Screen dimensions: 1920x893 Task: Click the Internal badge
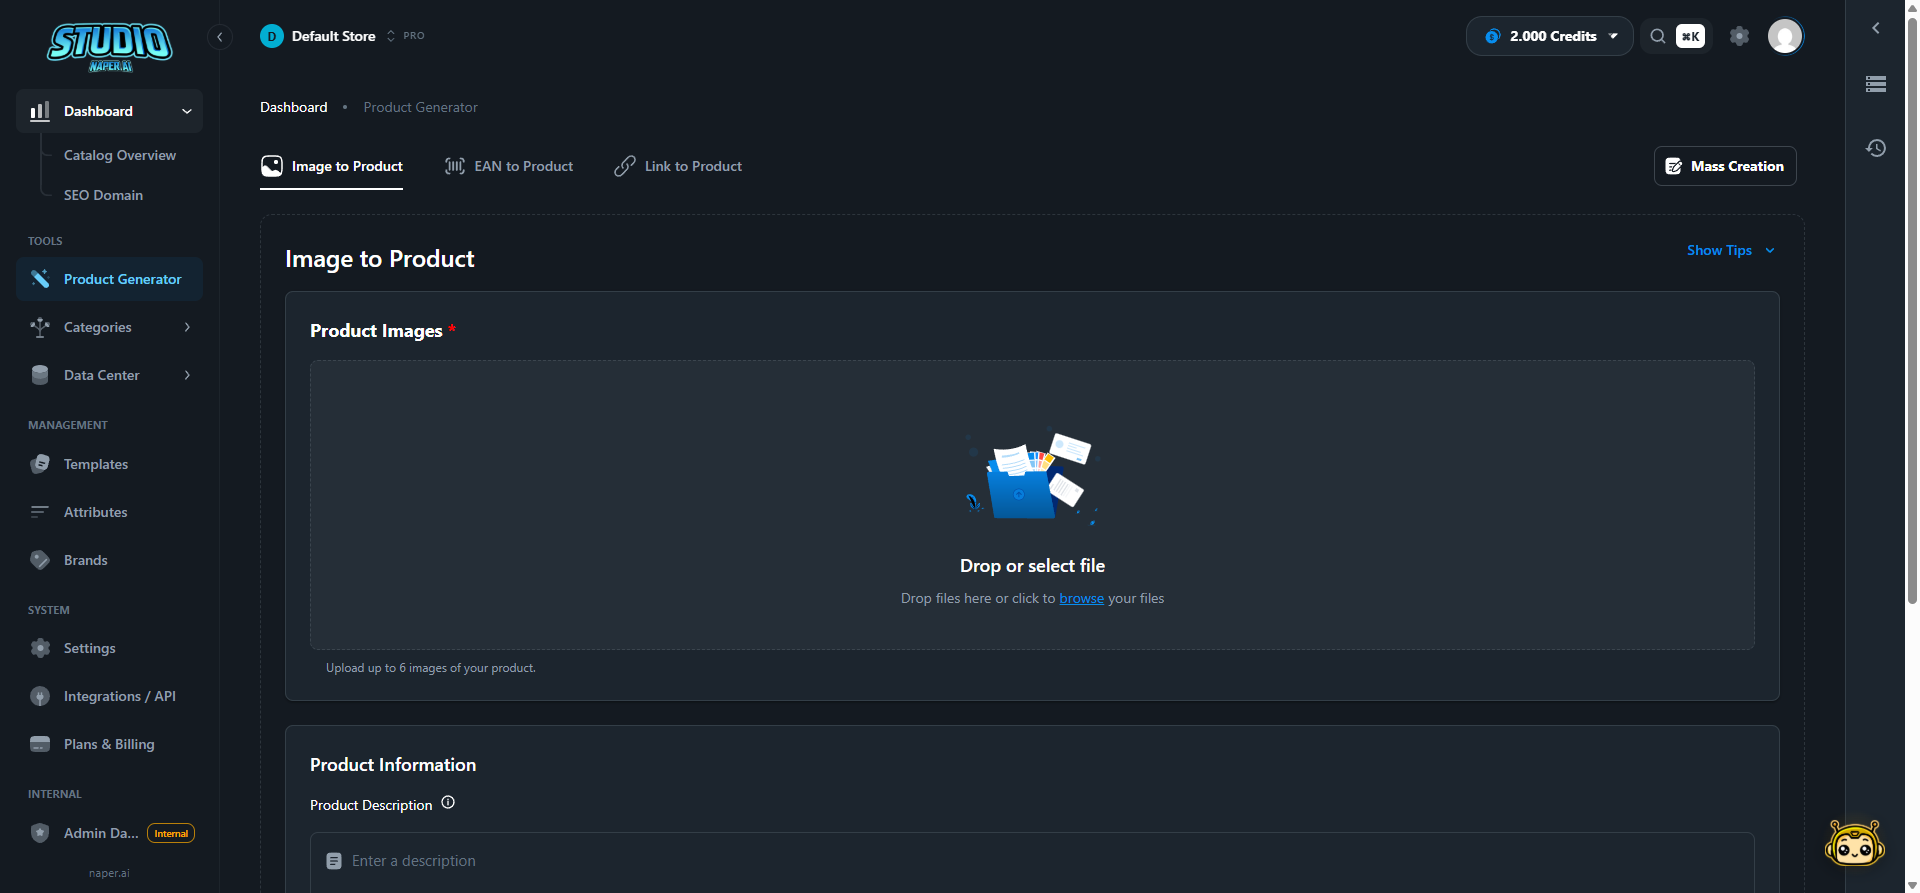[171, 833]
